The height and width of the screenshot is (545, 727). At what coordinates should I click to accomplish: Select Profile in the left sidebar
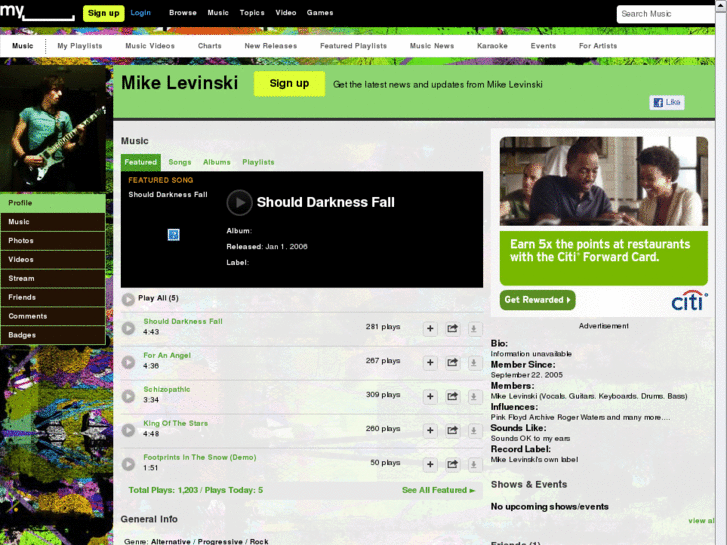53,203
